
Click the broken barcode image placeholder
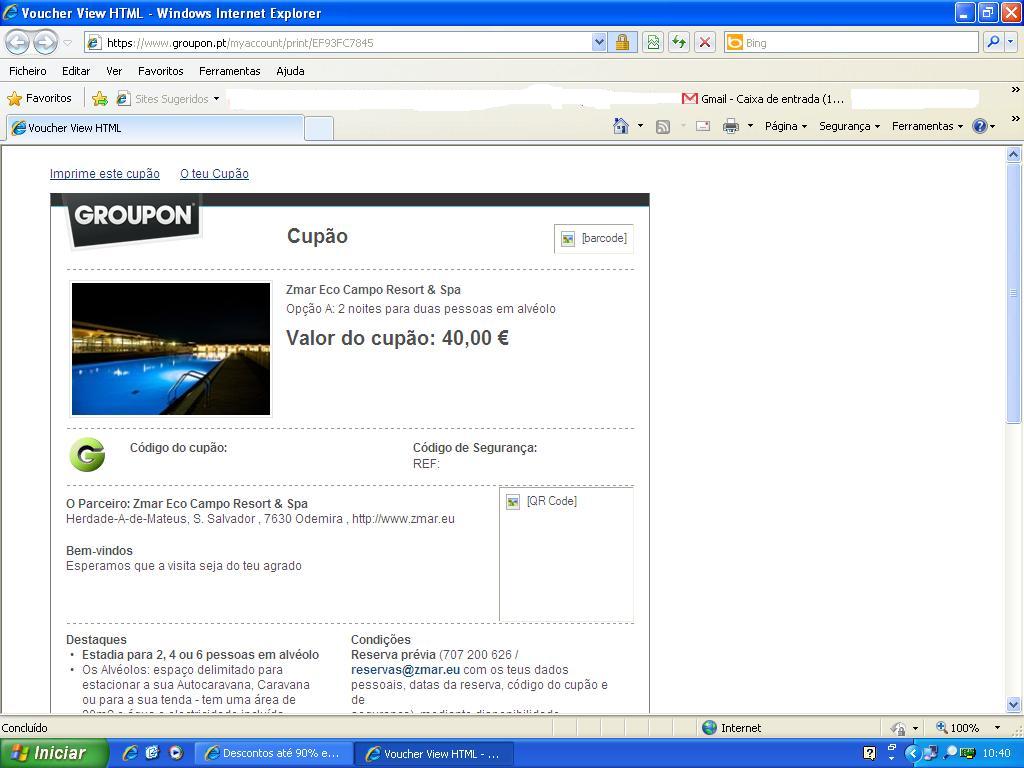[594, 238]
